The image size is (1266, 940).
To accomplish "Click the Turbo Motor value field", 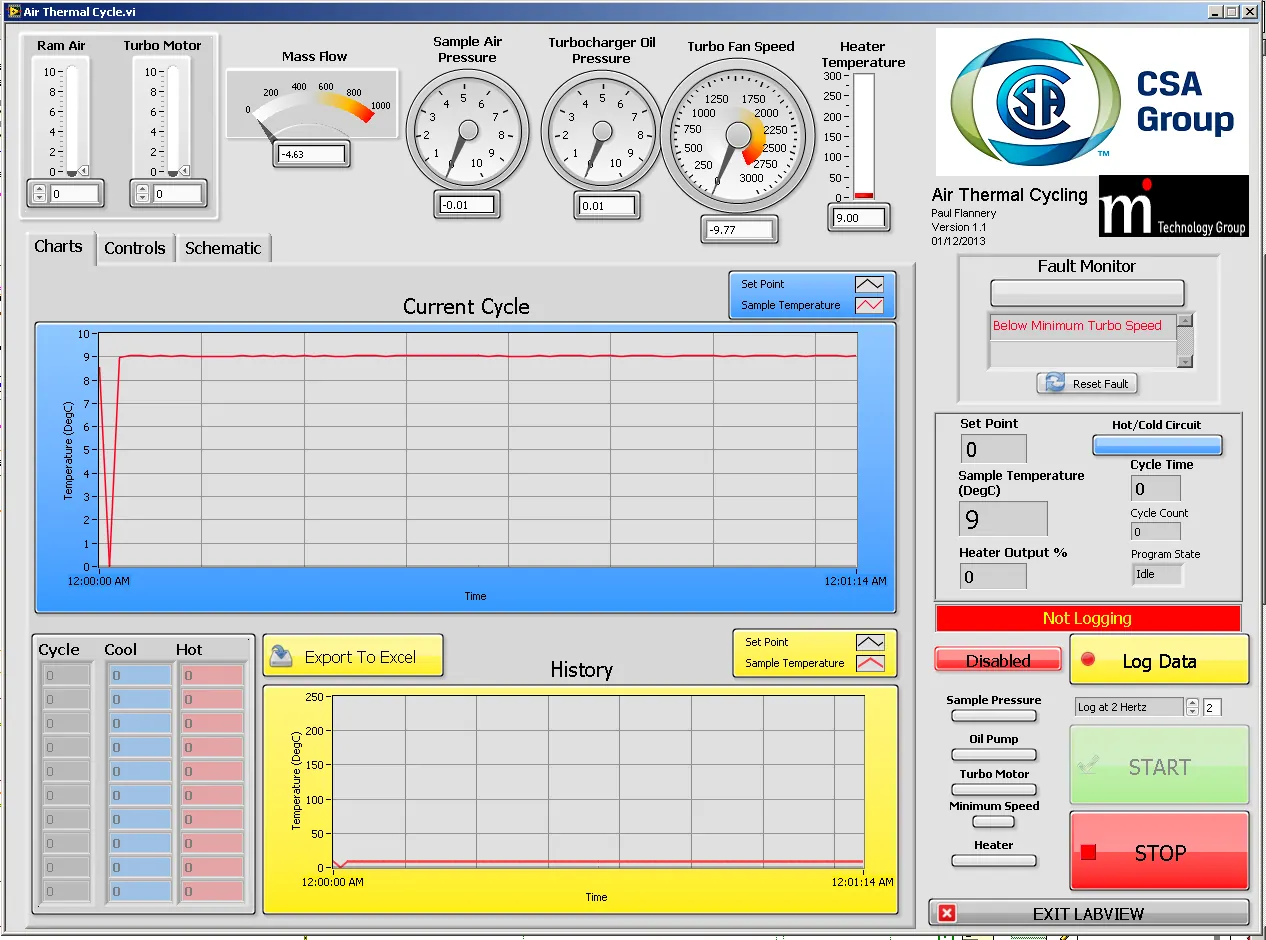I will click(177, 194).
